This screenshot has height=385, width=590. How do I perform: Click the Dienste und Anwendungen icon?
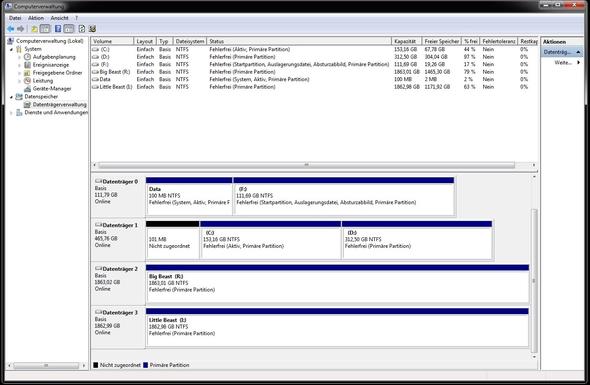tap(19, 113)
